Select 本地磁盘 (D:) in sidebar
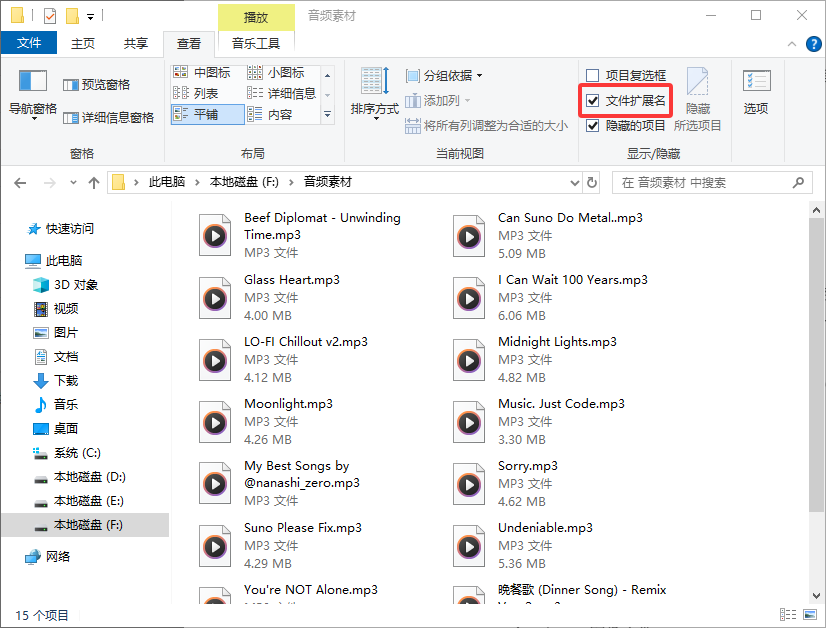Viewport: 826px width, 628px height. click(79, 477)
